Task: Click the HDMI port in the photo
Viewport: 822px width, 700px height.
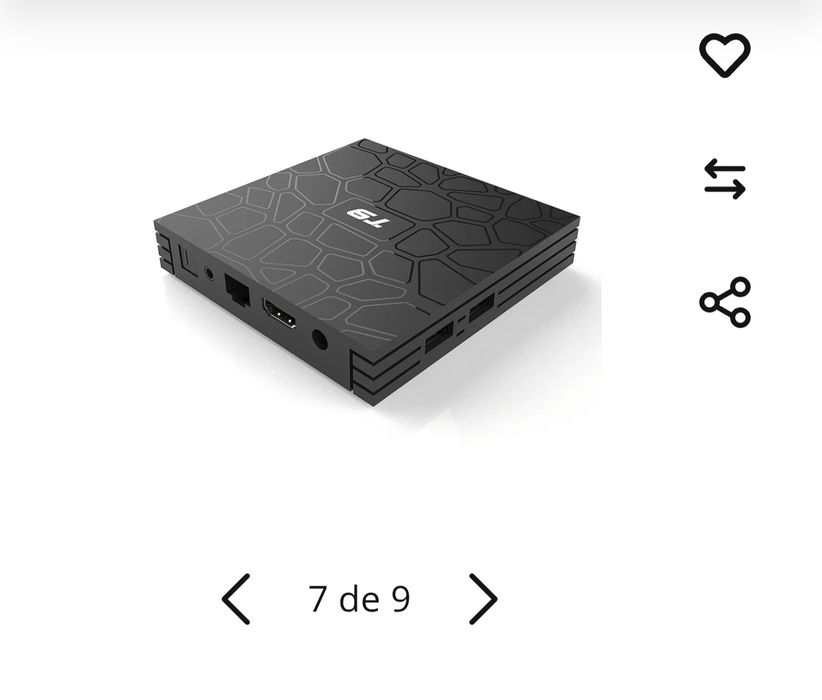Action: 279,313
